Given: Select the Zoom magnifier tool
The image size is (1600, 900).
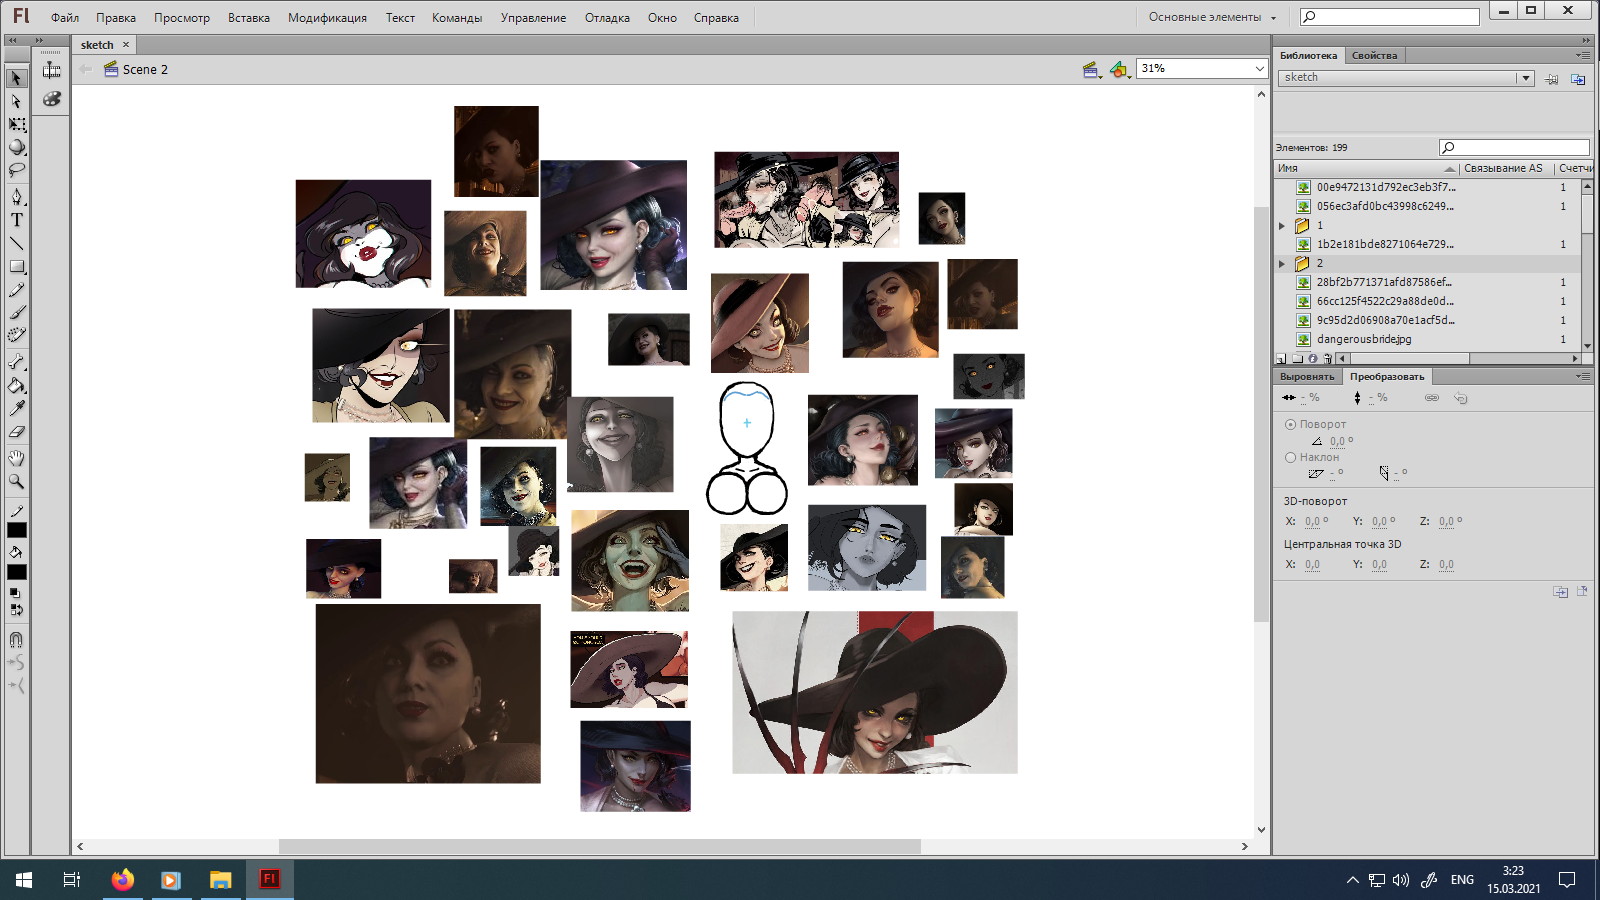Looking at the screenshot, I should click(x=16, y=481).
